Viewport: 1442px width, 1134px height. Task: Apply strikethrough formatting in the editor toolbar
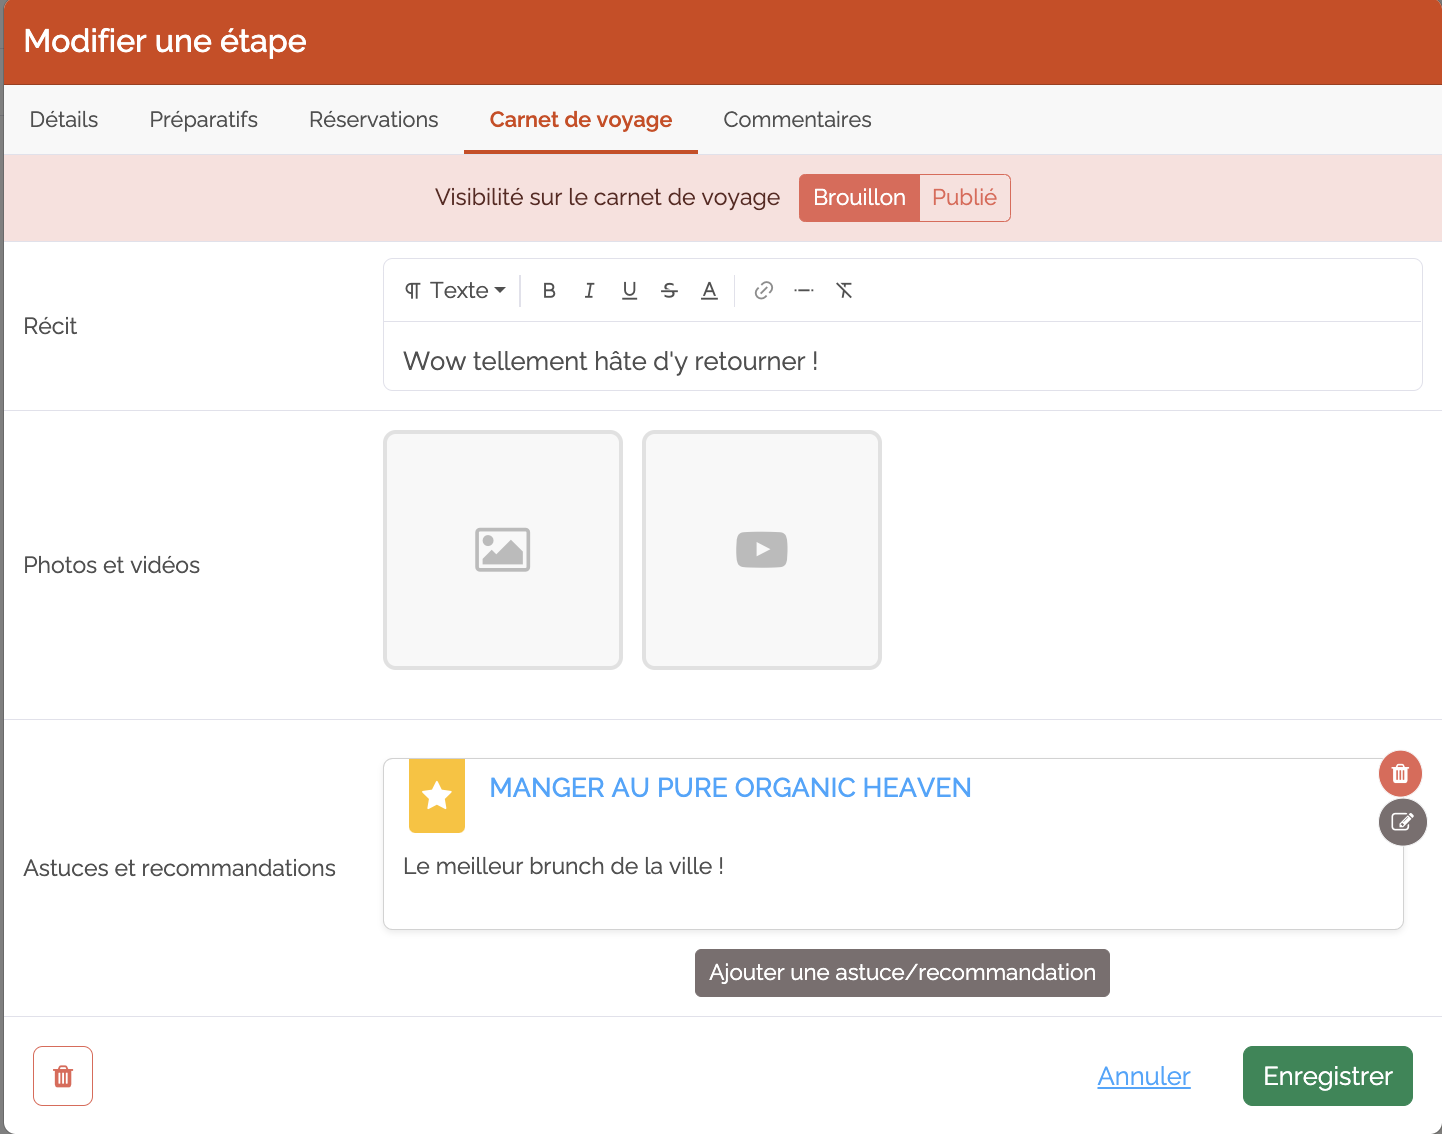[669, 290]
